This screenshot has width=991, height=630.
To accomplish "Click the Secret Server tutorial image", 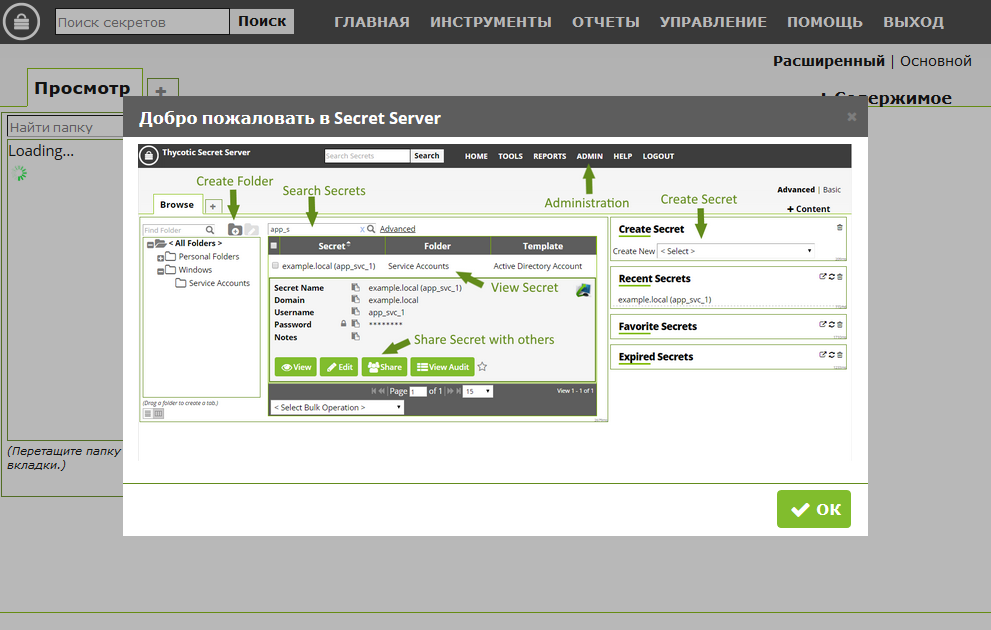I will (494, 302).
